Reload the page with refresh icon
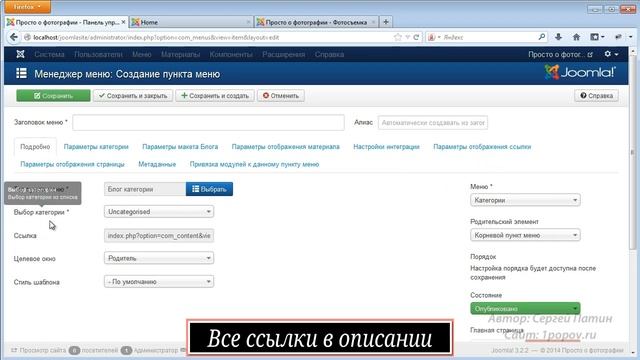This screenshot has width=640, height=360. tap(416, 37)
